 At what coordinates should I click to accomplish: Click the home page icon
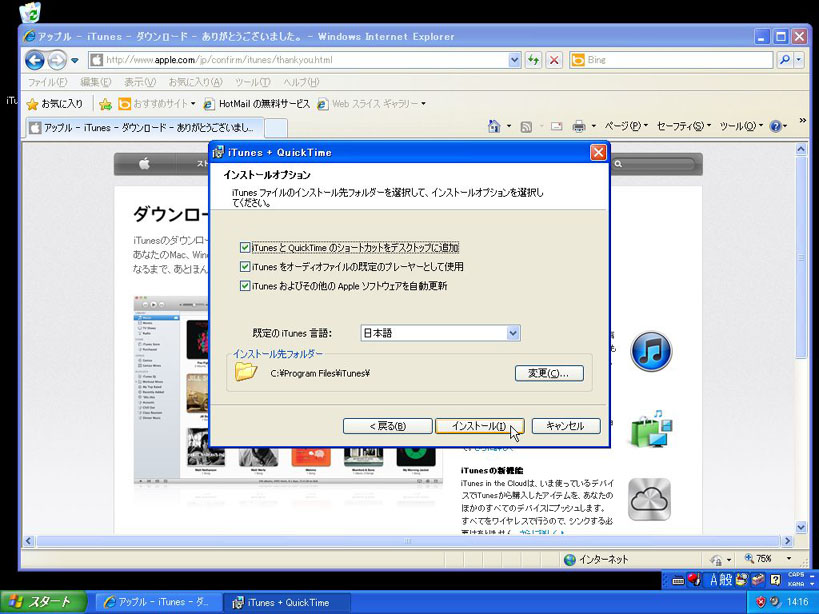(x=494, y=126)
